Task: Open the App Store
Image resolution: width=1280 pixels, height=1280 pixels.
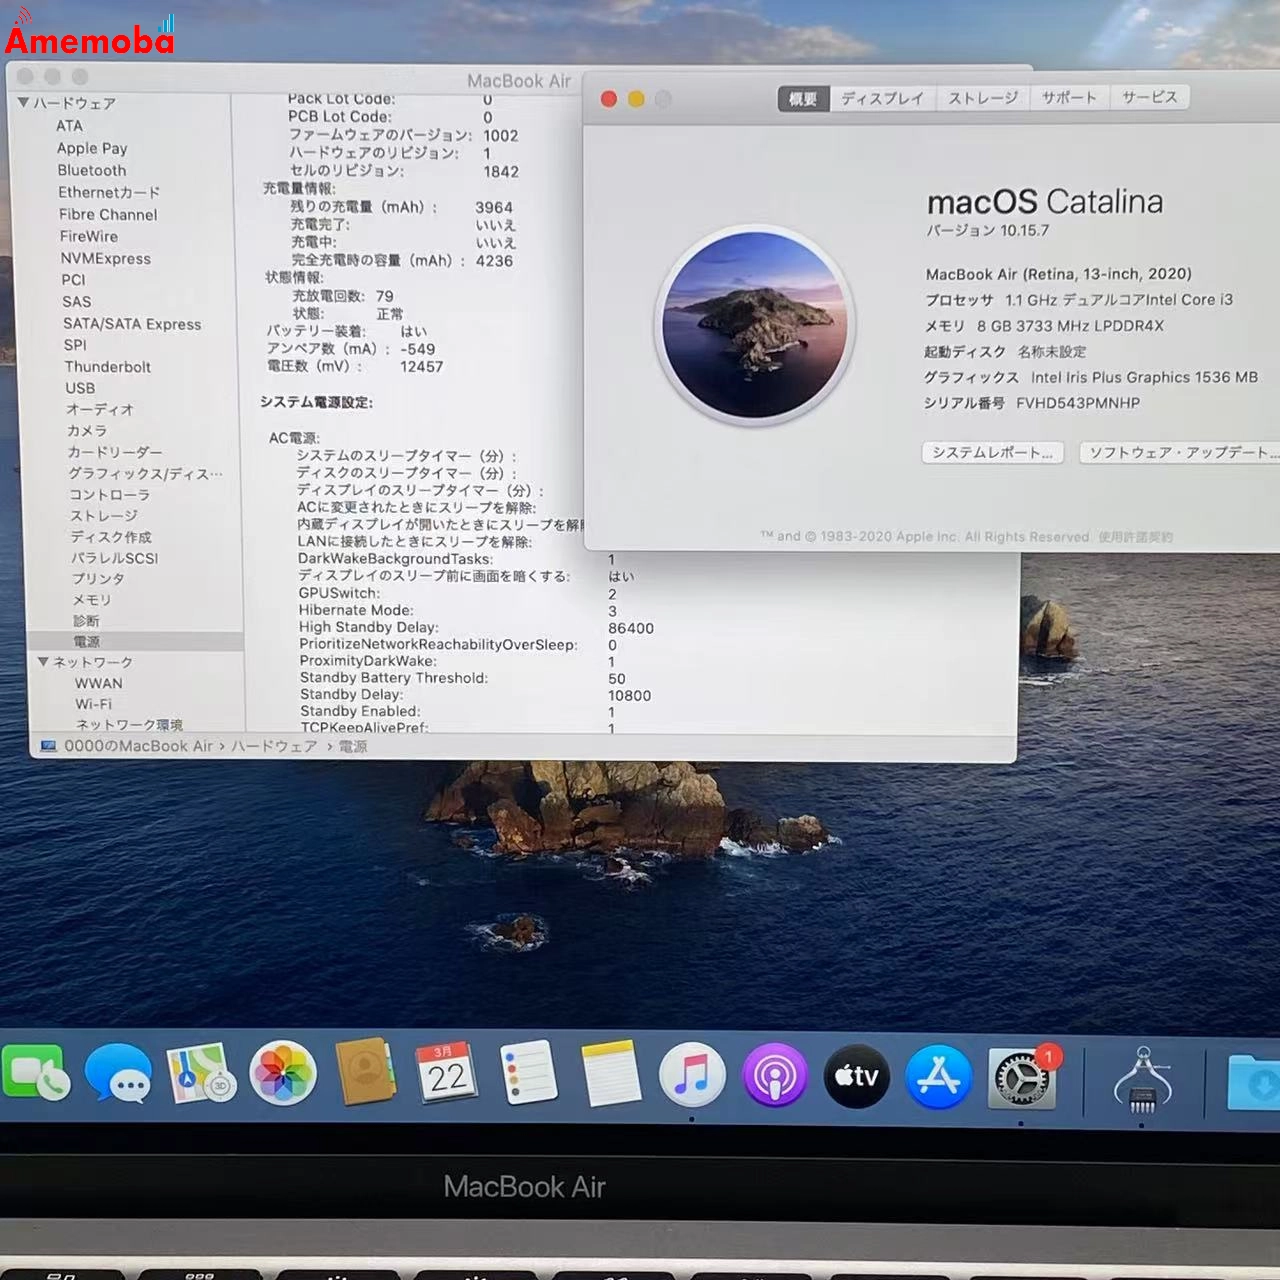Action: click(x=938, y=1075)
